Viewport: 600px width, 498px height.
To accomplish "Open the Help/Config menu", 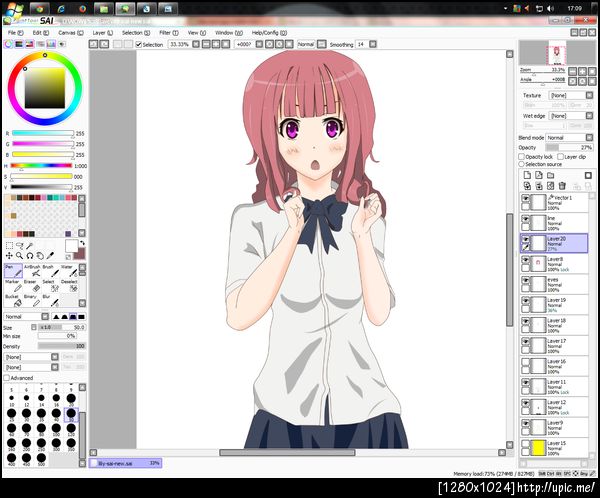I will coord(269,33).
